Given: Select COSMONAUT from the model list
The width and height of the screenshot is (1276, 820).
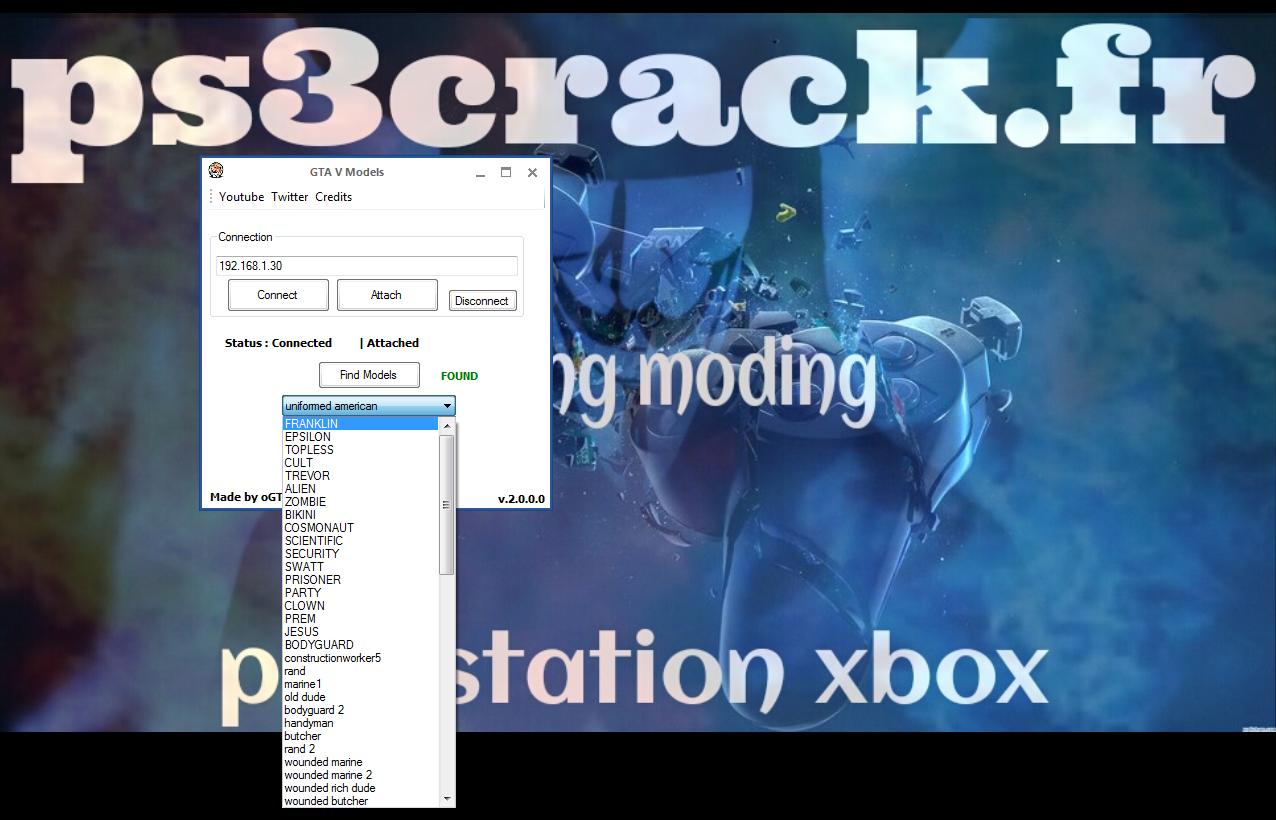Looking at the screenshot, I should pyautogui.click(x=361, y=528).
